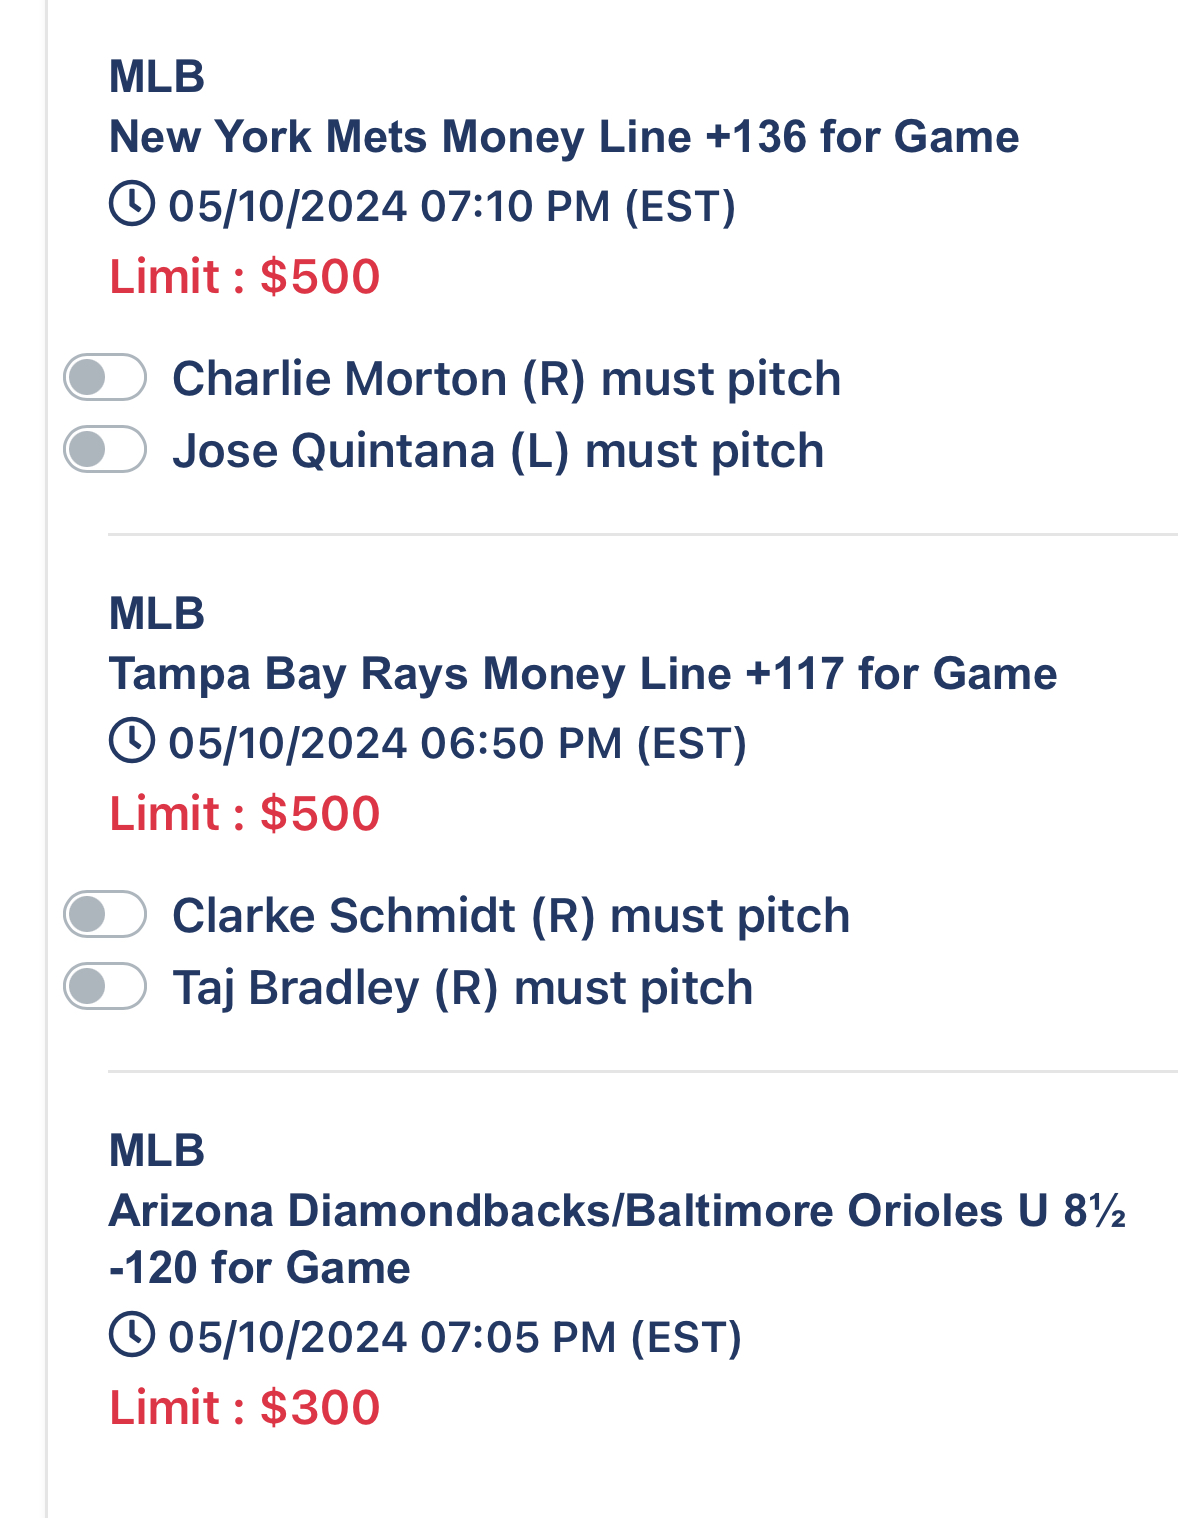Viewport: 1178px width, 1518px height.
Task: Click the 05/10/2024 07:10 PM (EST) timestamp
Action: 452,206
